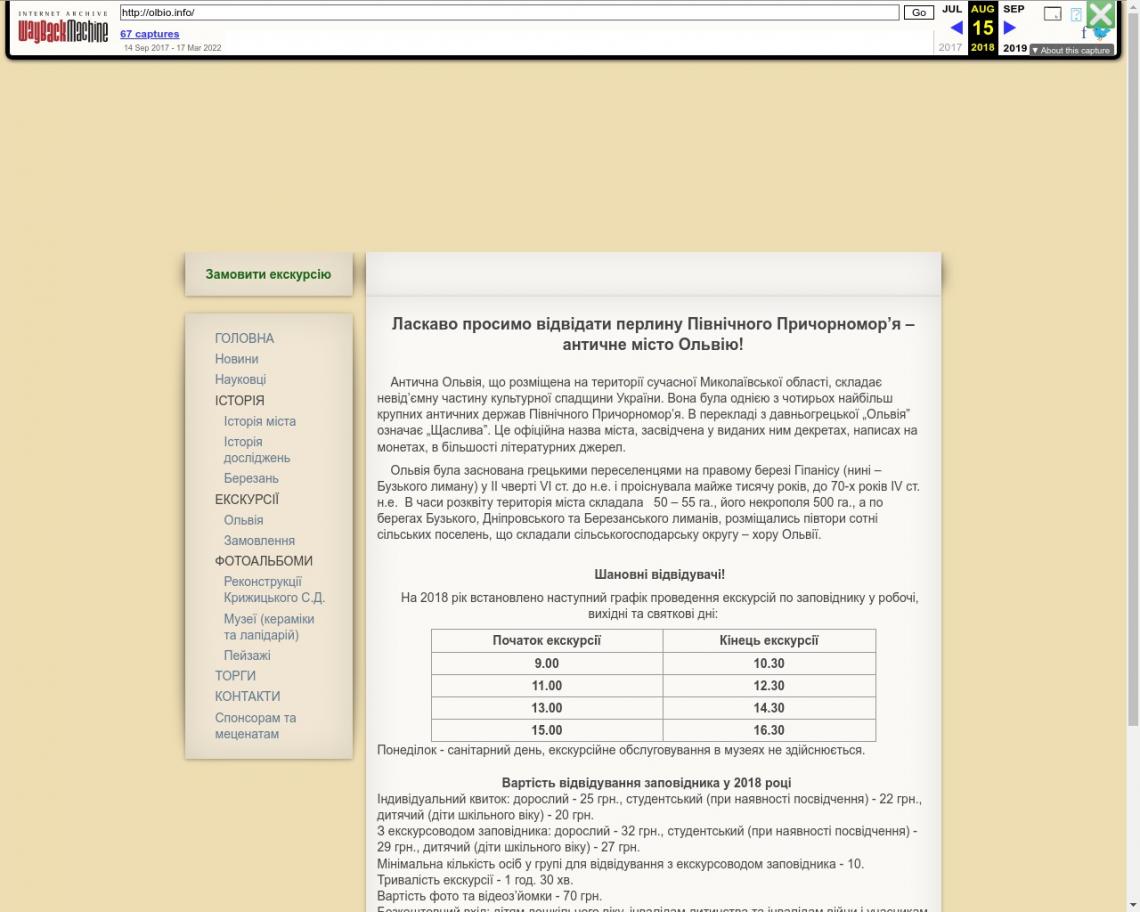Close the Wayback toolbar with the green X
Image resolution: width=1140 pixels, height=912 pixels.
click(x=1101, y=14)
